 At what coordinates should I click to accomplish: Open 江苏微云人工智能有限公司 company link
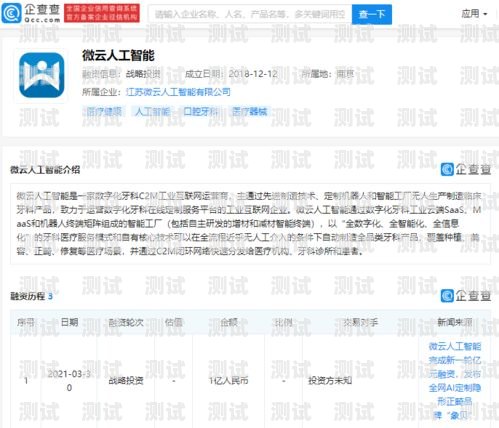coord(178,92)
